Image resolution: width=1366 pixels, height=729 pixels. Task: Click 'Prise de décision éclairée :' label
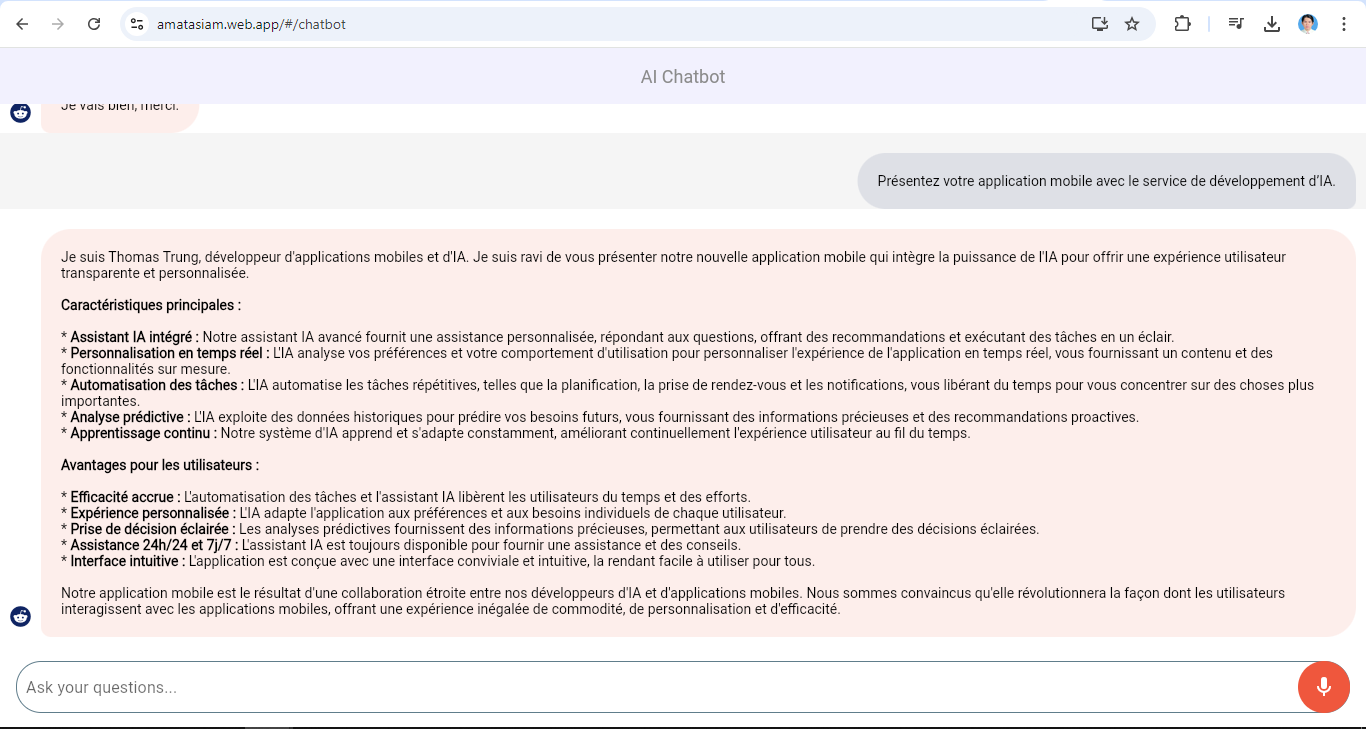click(153, 529)
